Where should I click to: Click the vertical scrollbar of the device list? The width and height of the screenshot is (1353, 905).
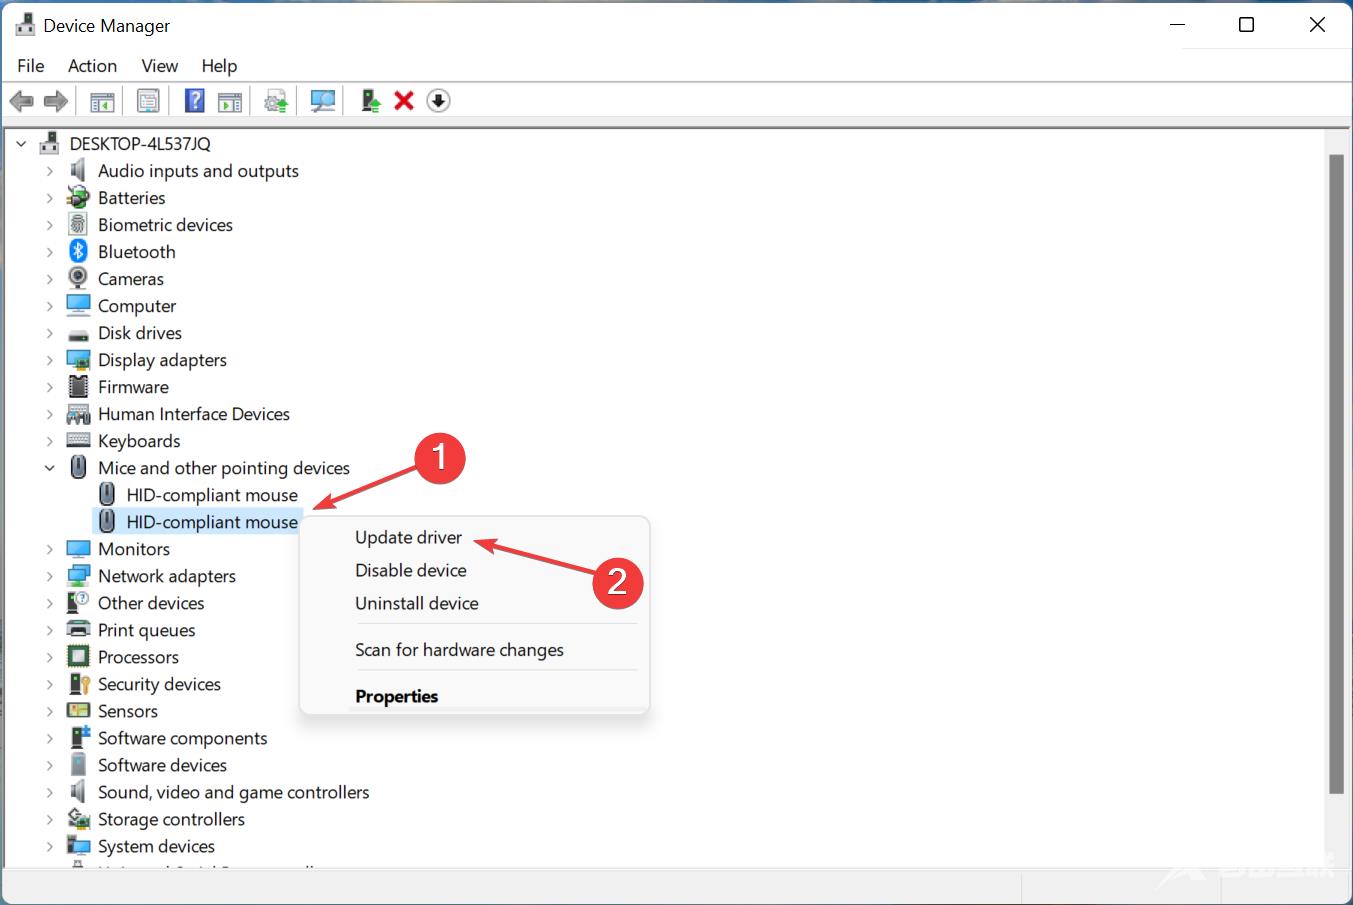pos(1335,470)
